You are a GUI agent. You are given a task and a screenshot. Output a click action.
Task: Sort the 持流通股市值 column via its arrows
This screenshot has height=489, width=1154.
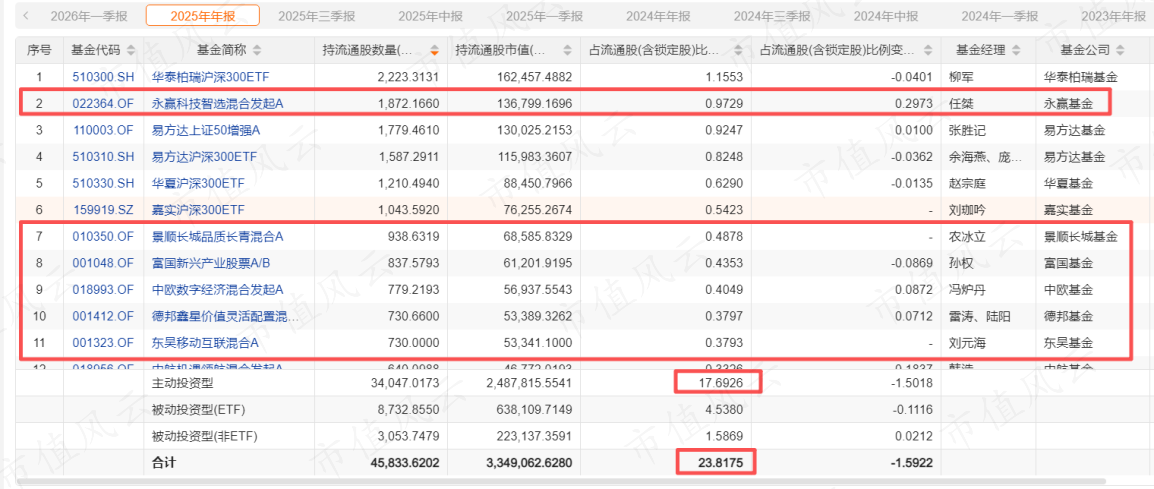(567, 50)
